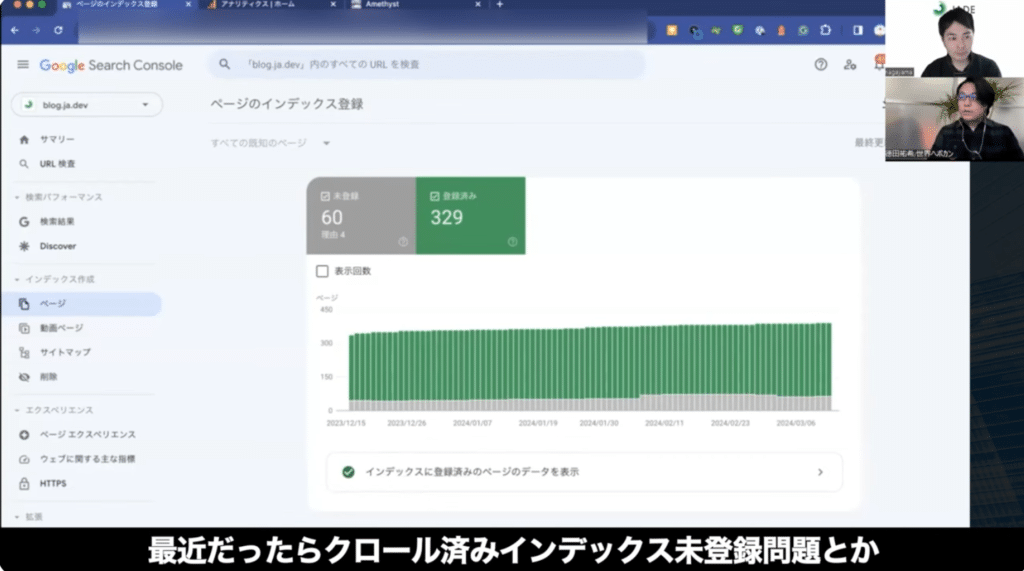Screen dimensions: 1024x571
Task: Go back with browser back arrow
Action: coord(14,30)
